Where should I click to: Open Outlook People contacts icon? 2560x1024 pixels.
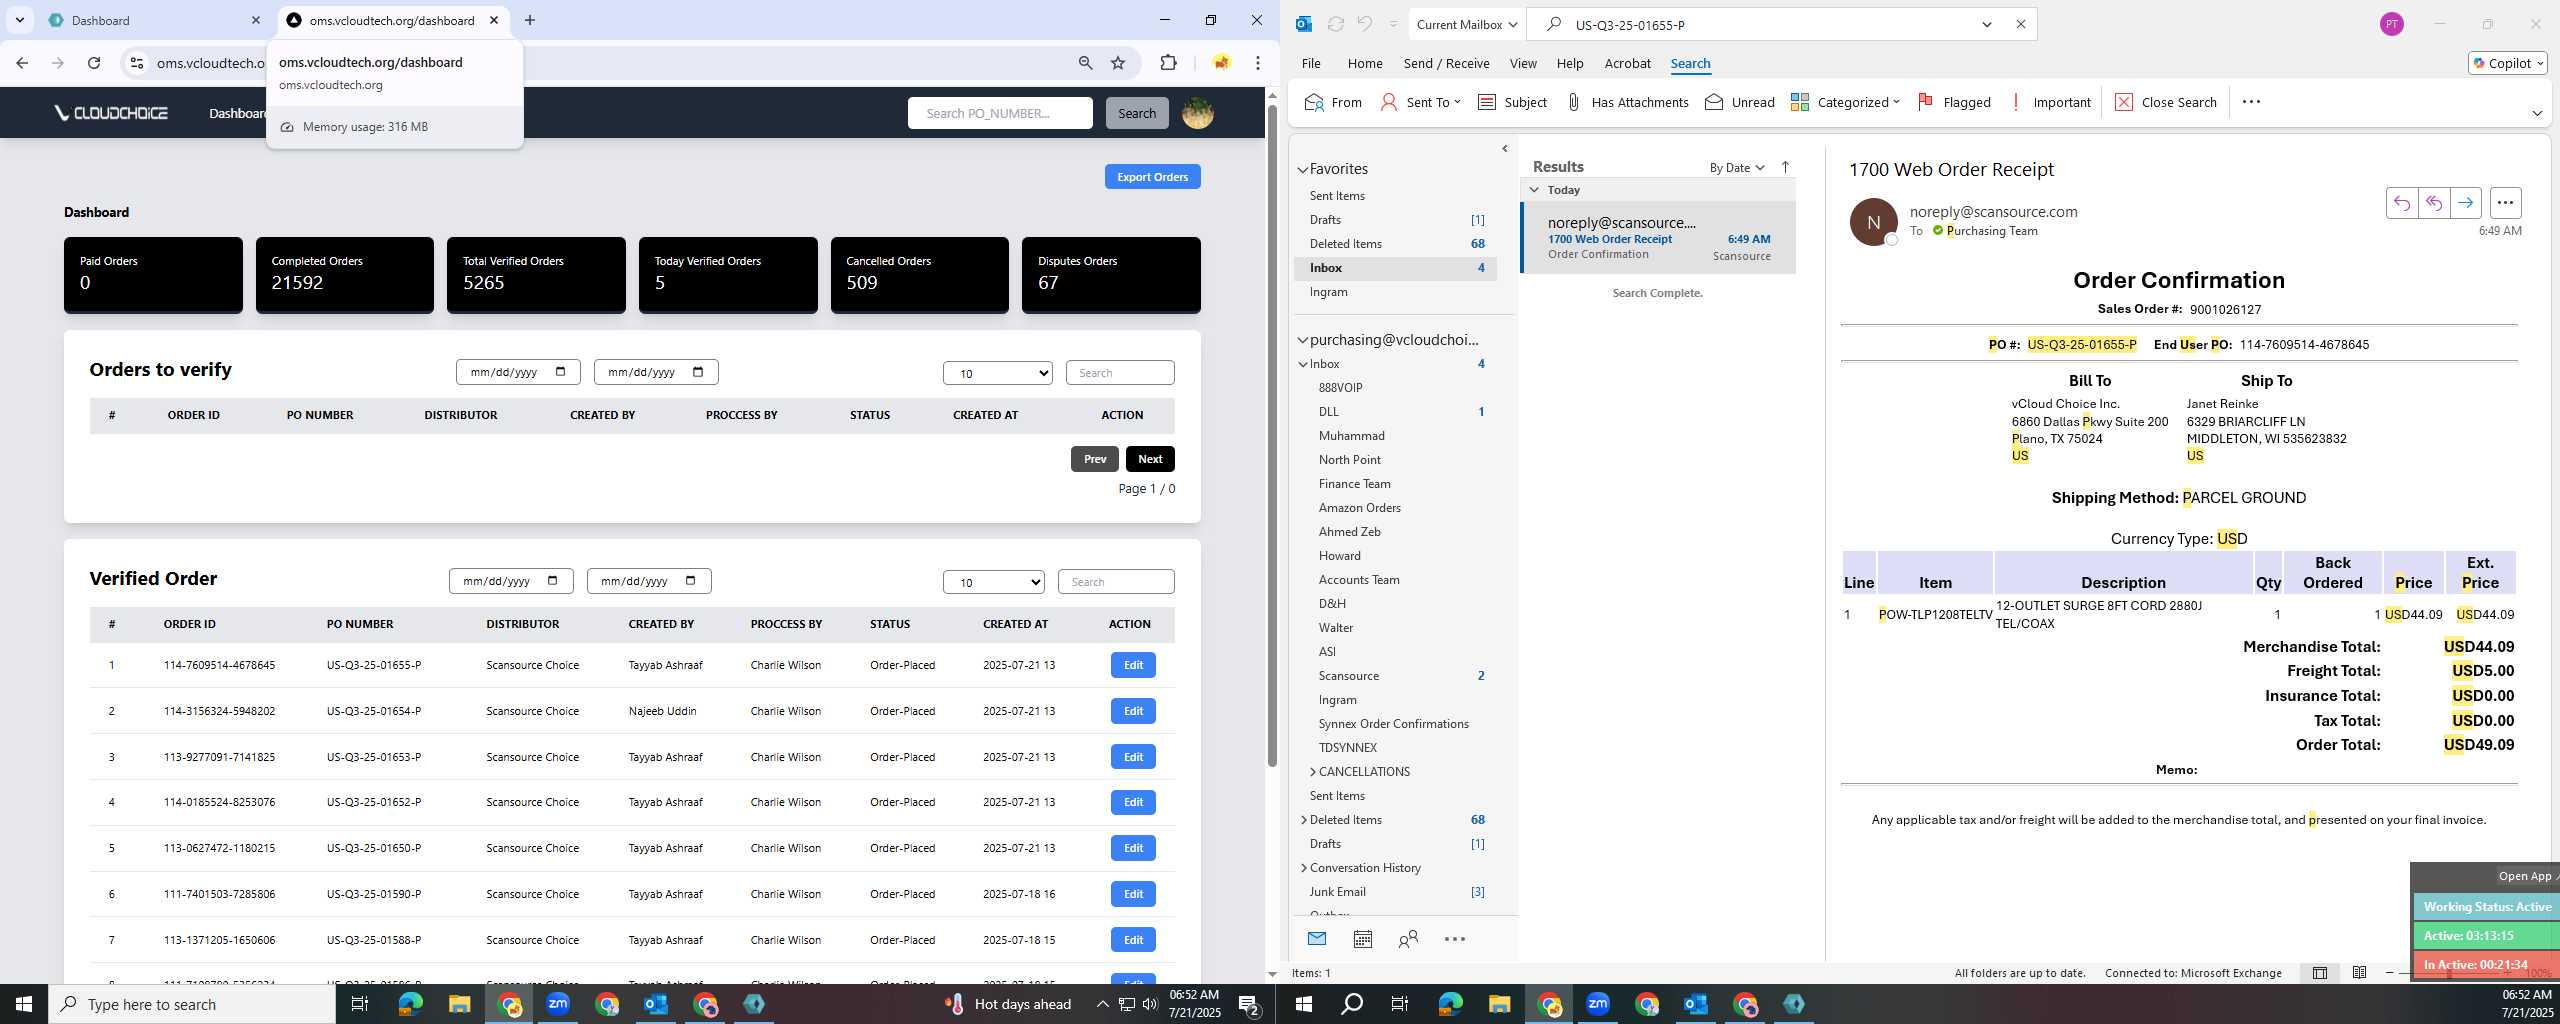pyautogui.click(x=1408, y=939)
